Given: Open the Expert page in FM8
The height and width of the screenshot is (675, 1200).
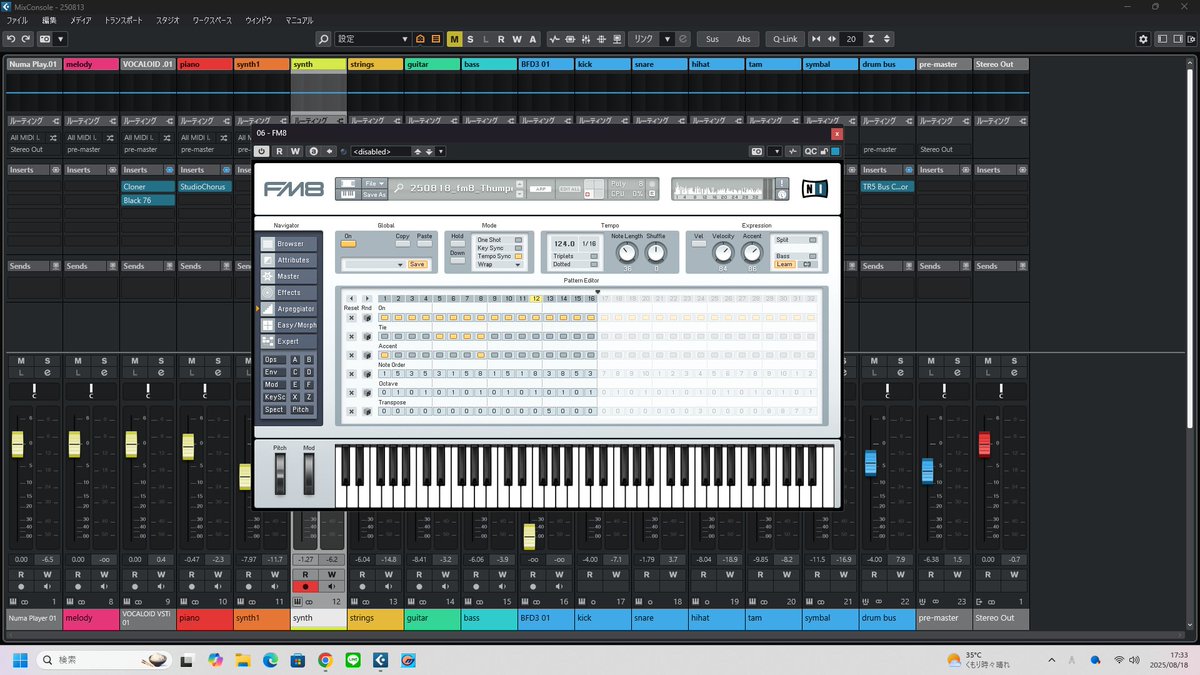Looking at the screenshot, I should click(290, 340).
